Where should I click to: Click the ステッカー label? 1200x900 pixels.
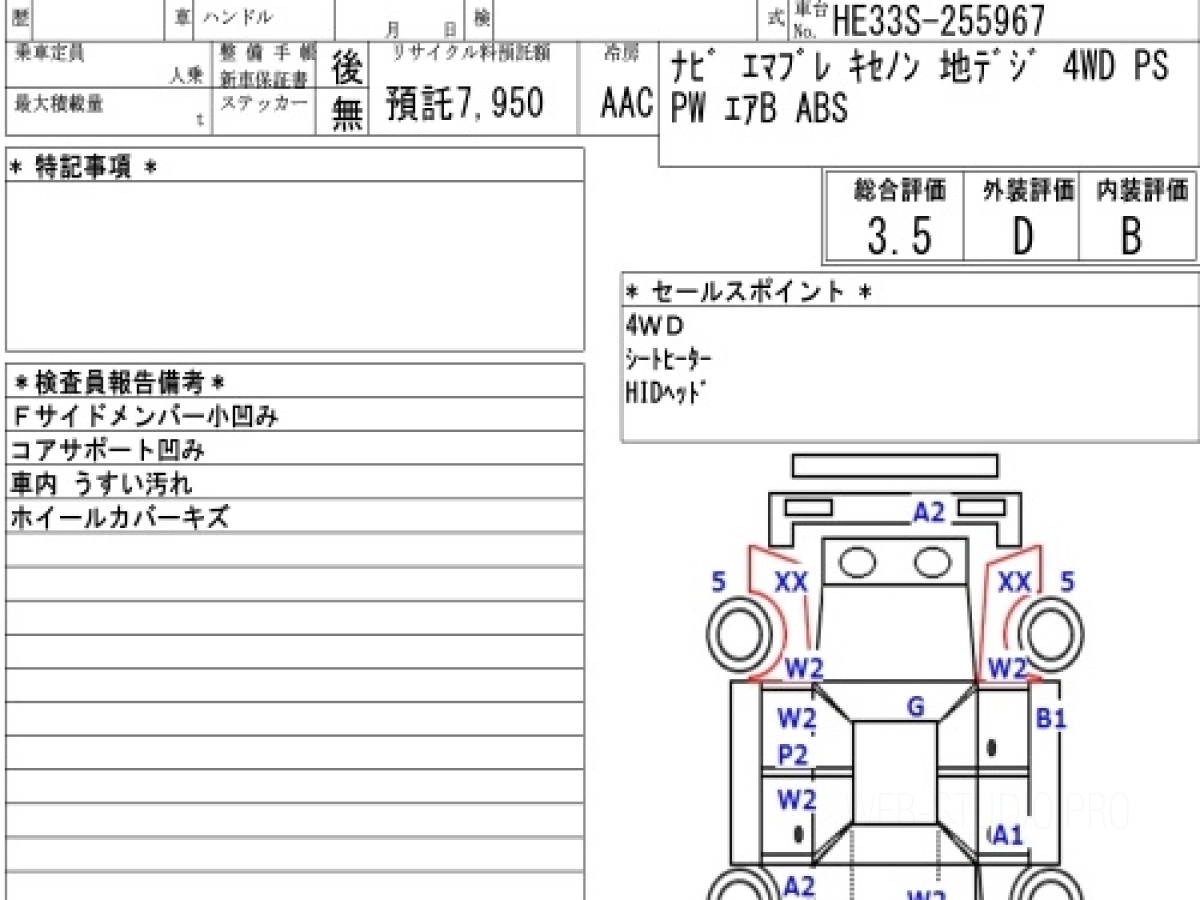[265, 102]
